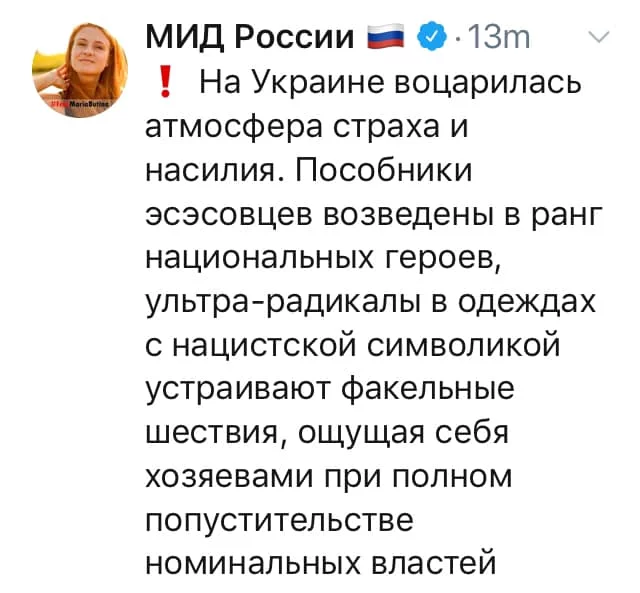Click the word 'Пособники' in the tweet
The image size is (640, 593).
pos(382,170)
